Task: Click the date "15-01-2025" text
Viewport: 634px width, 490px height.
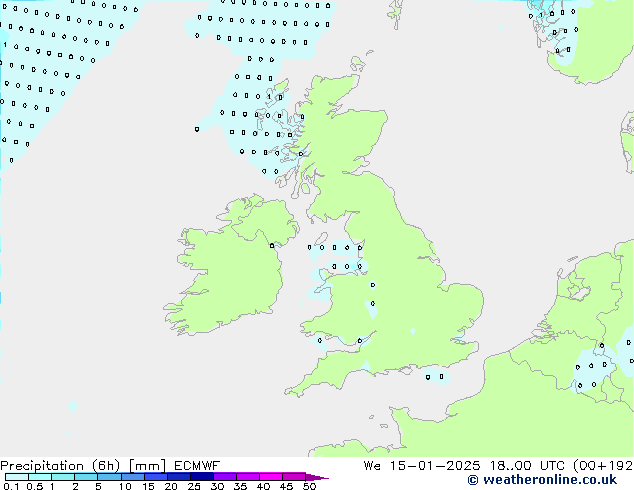Action: pos(435,466)
